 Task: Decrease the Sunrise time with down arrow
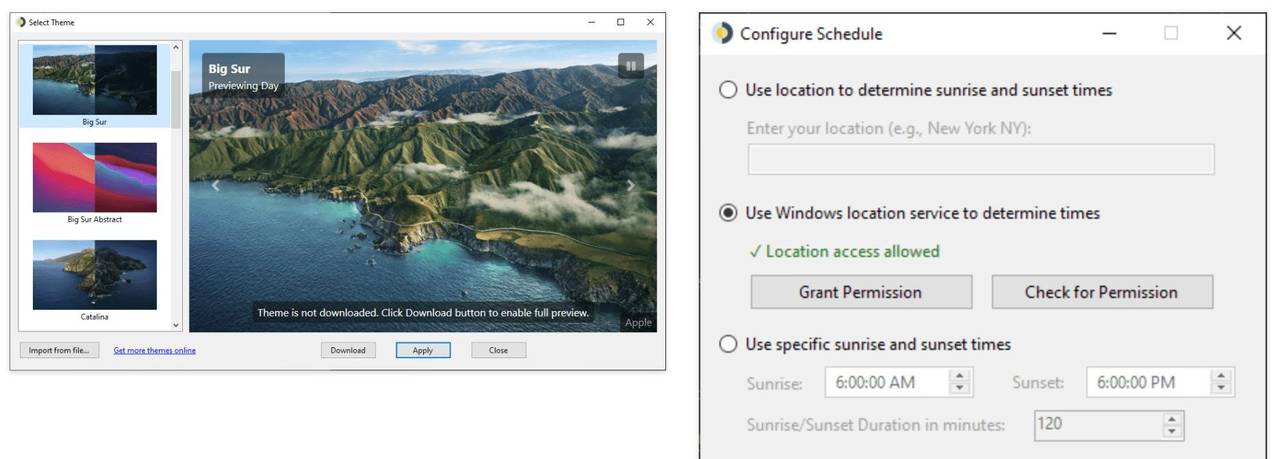960,389
